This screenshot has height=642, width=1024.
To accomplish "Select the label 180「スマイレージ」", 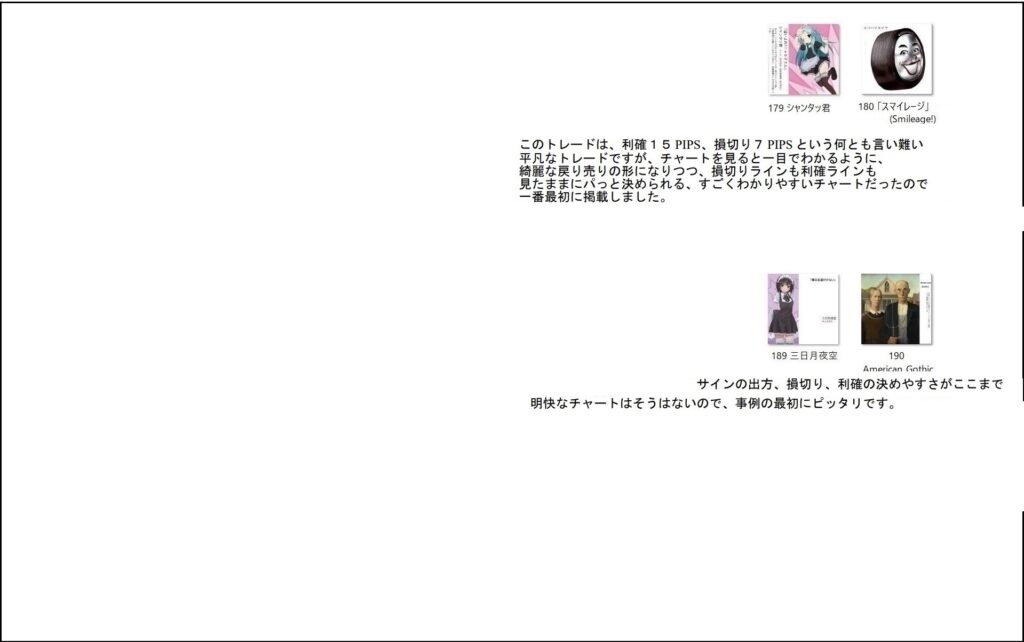I will (894, 106).
